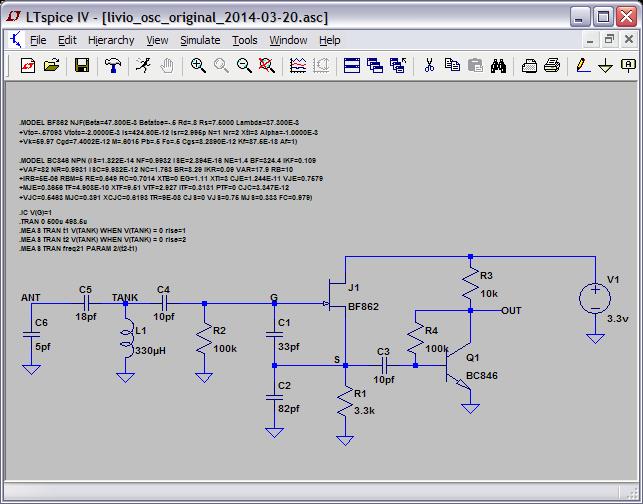Click the .IC V(G)=1 directive
The height and width of the screenshot is (504, 643).
(36, 212)
